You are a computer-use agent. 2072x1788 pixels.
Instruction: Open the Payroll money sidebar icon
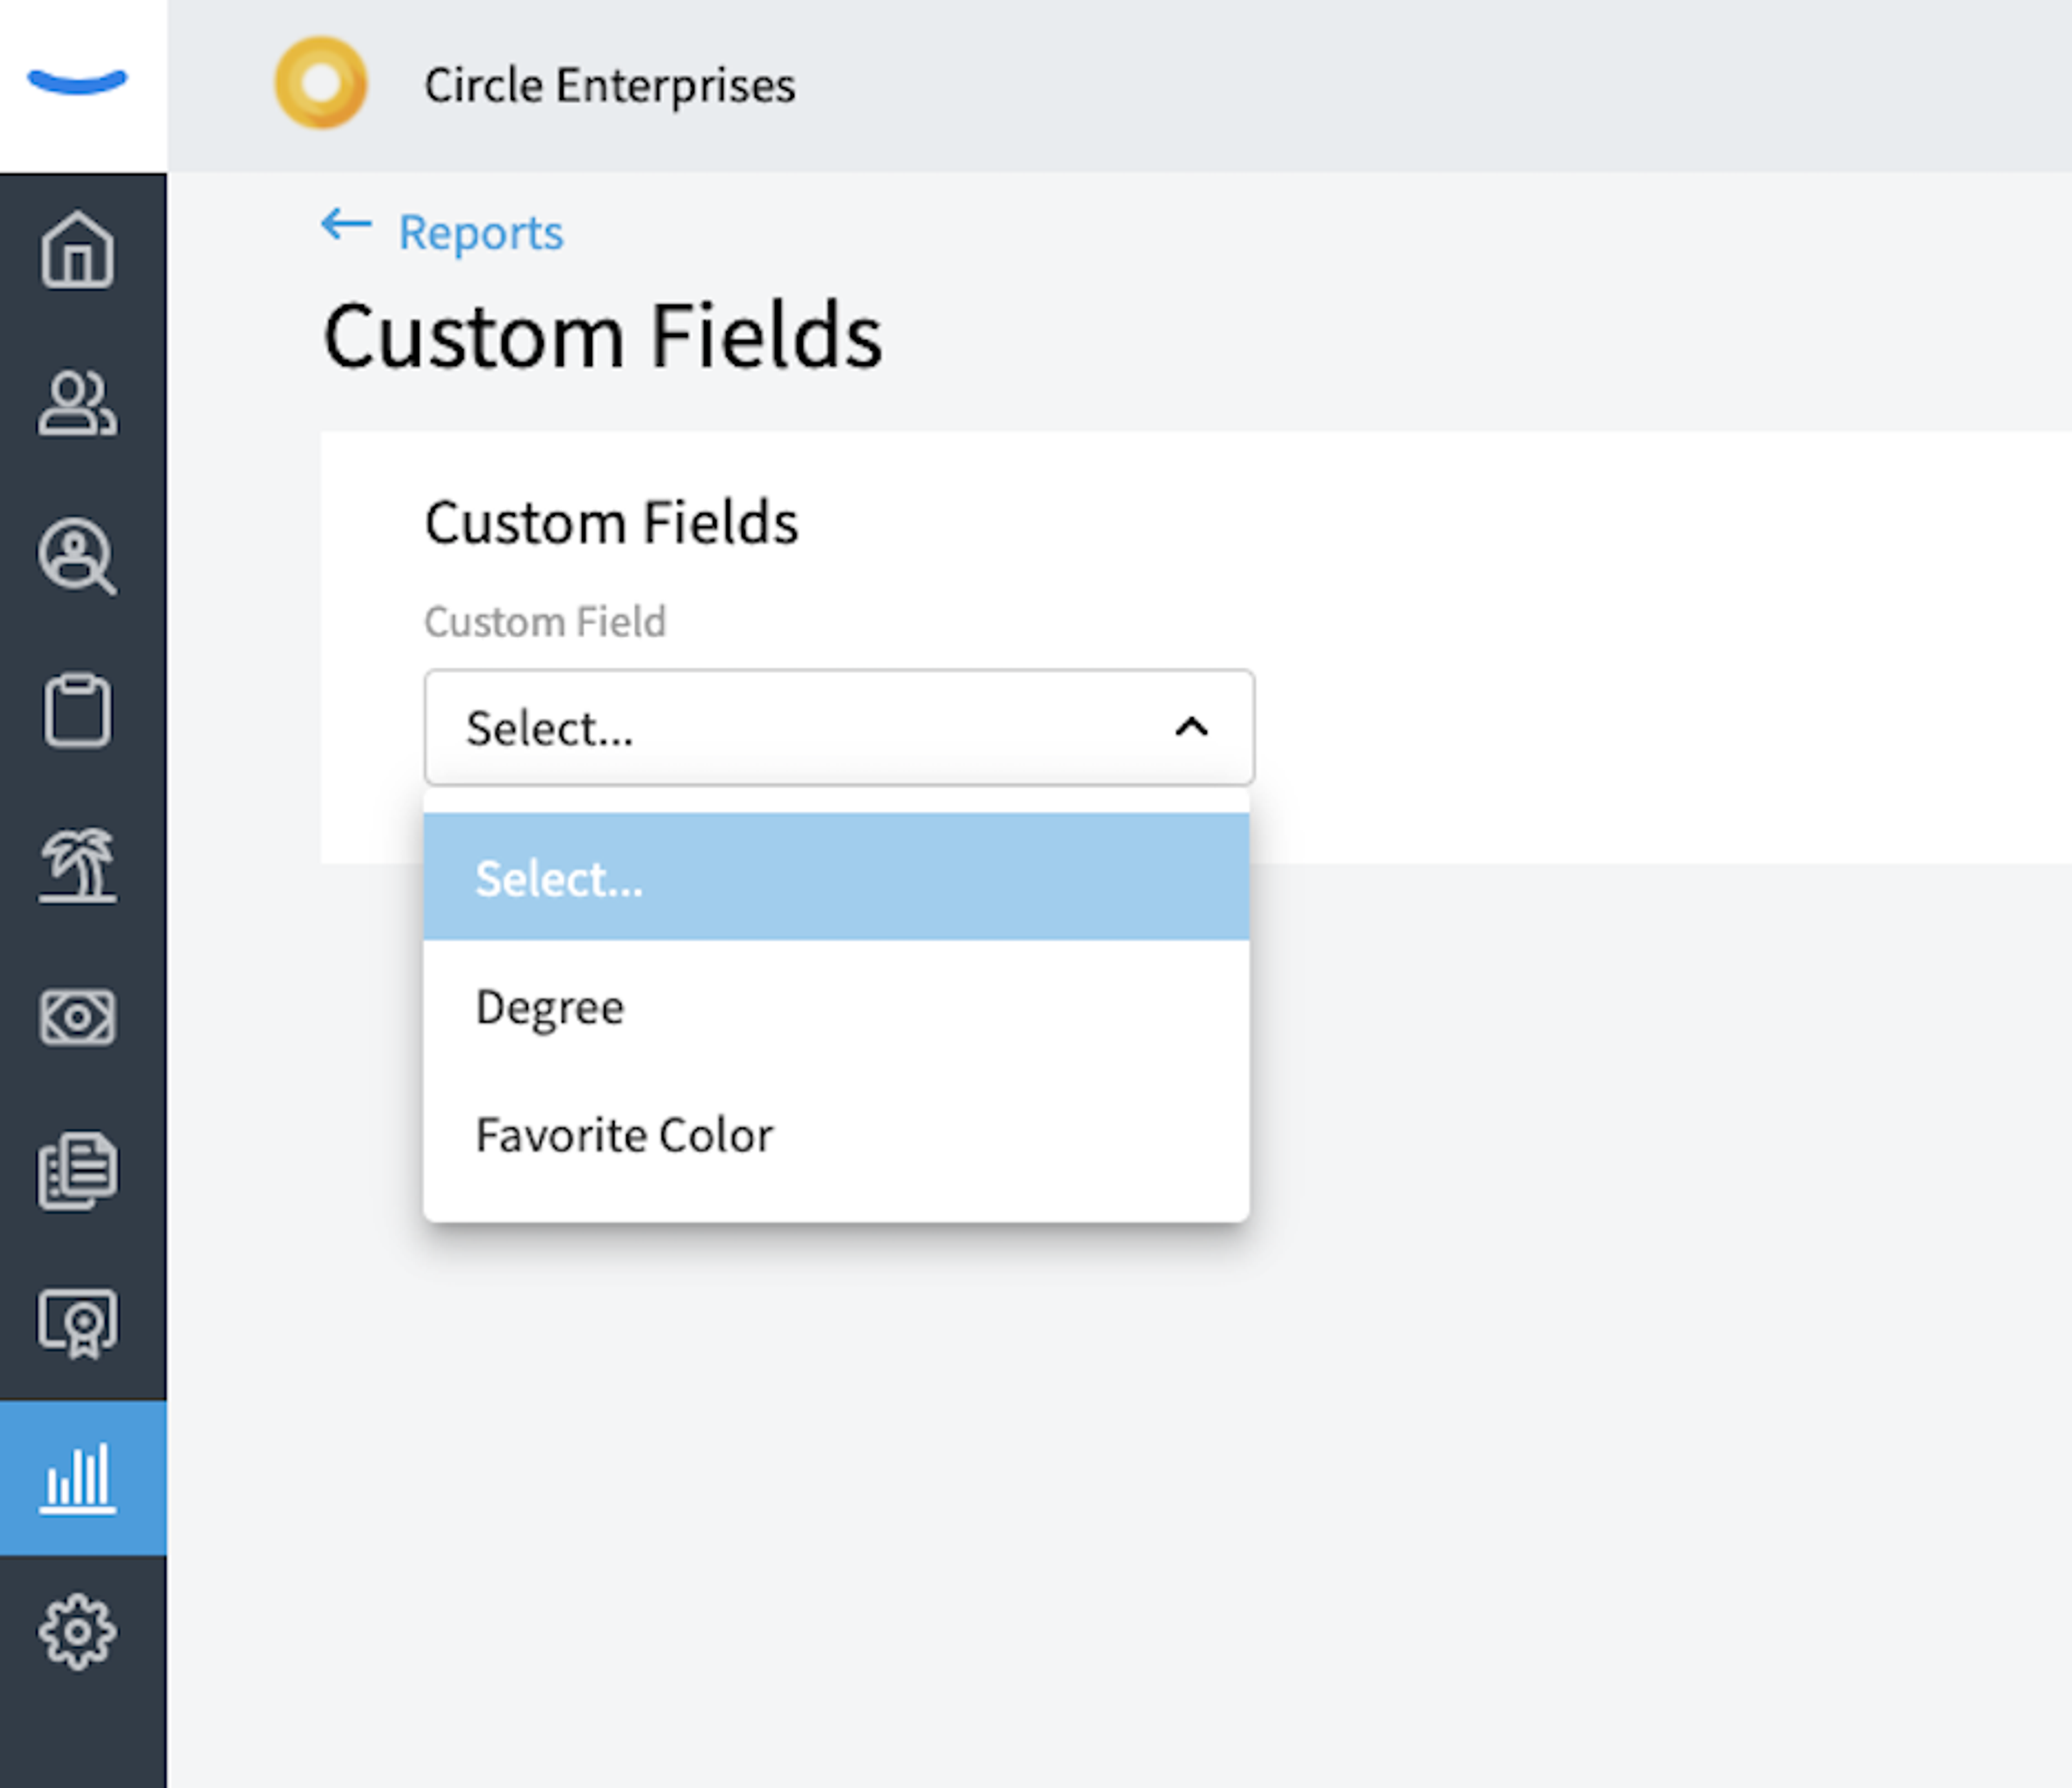78,1018
